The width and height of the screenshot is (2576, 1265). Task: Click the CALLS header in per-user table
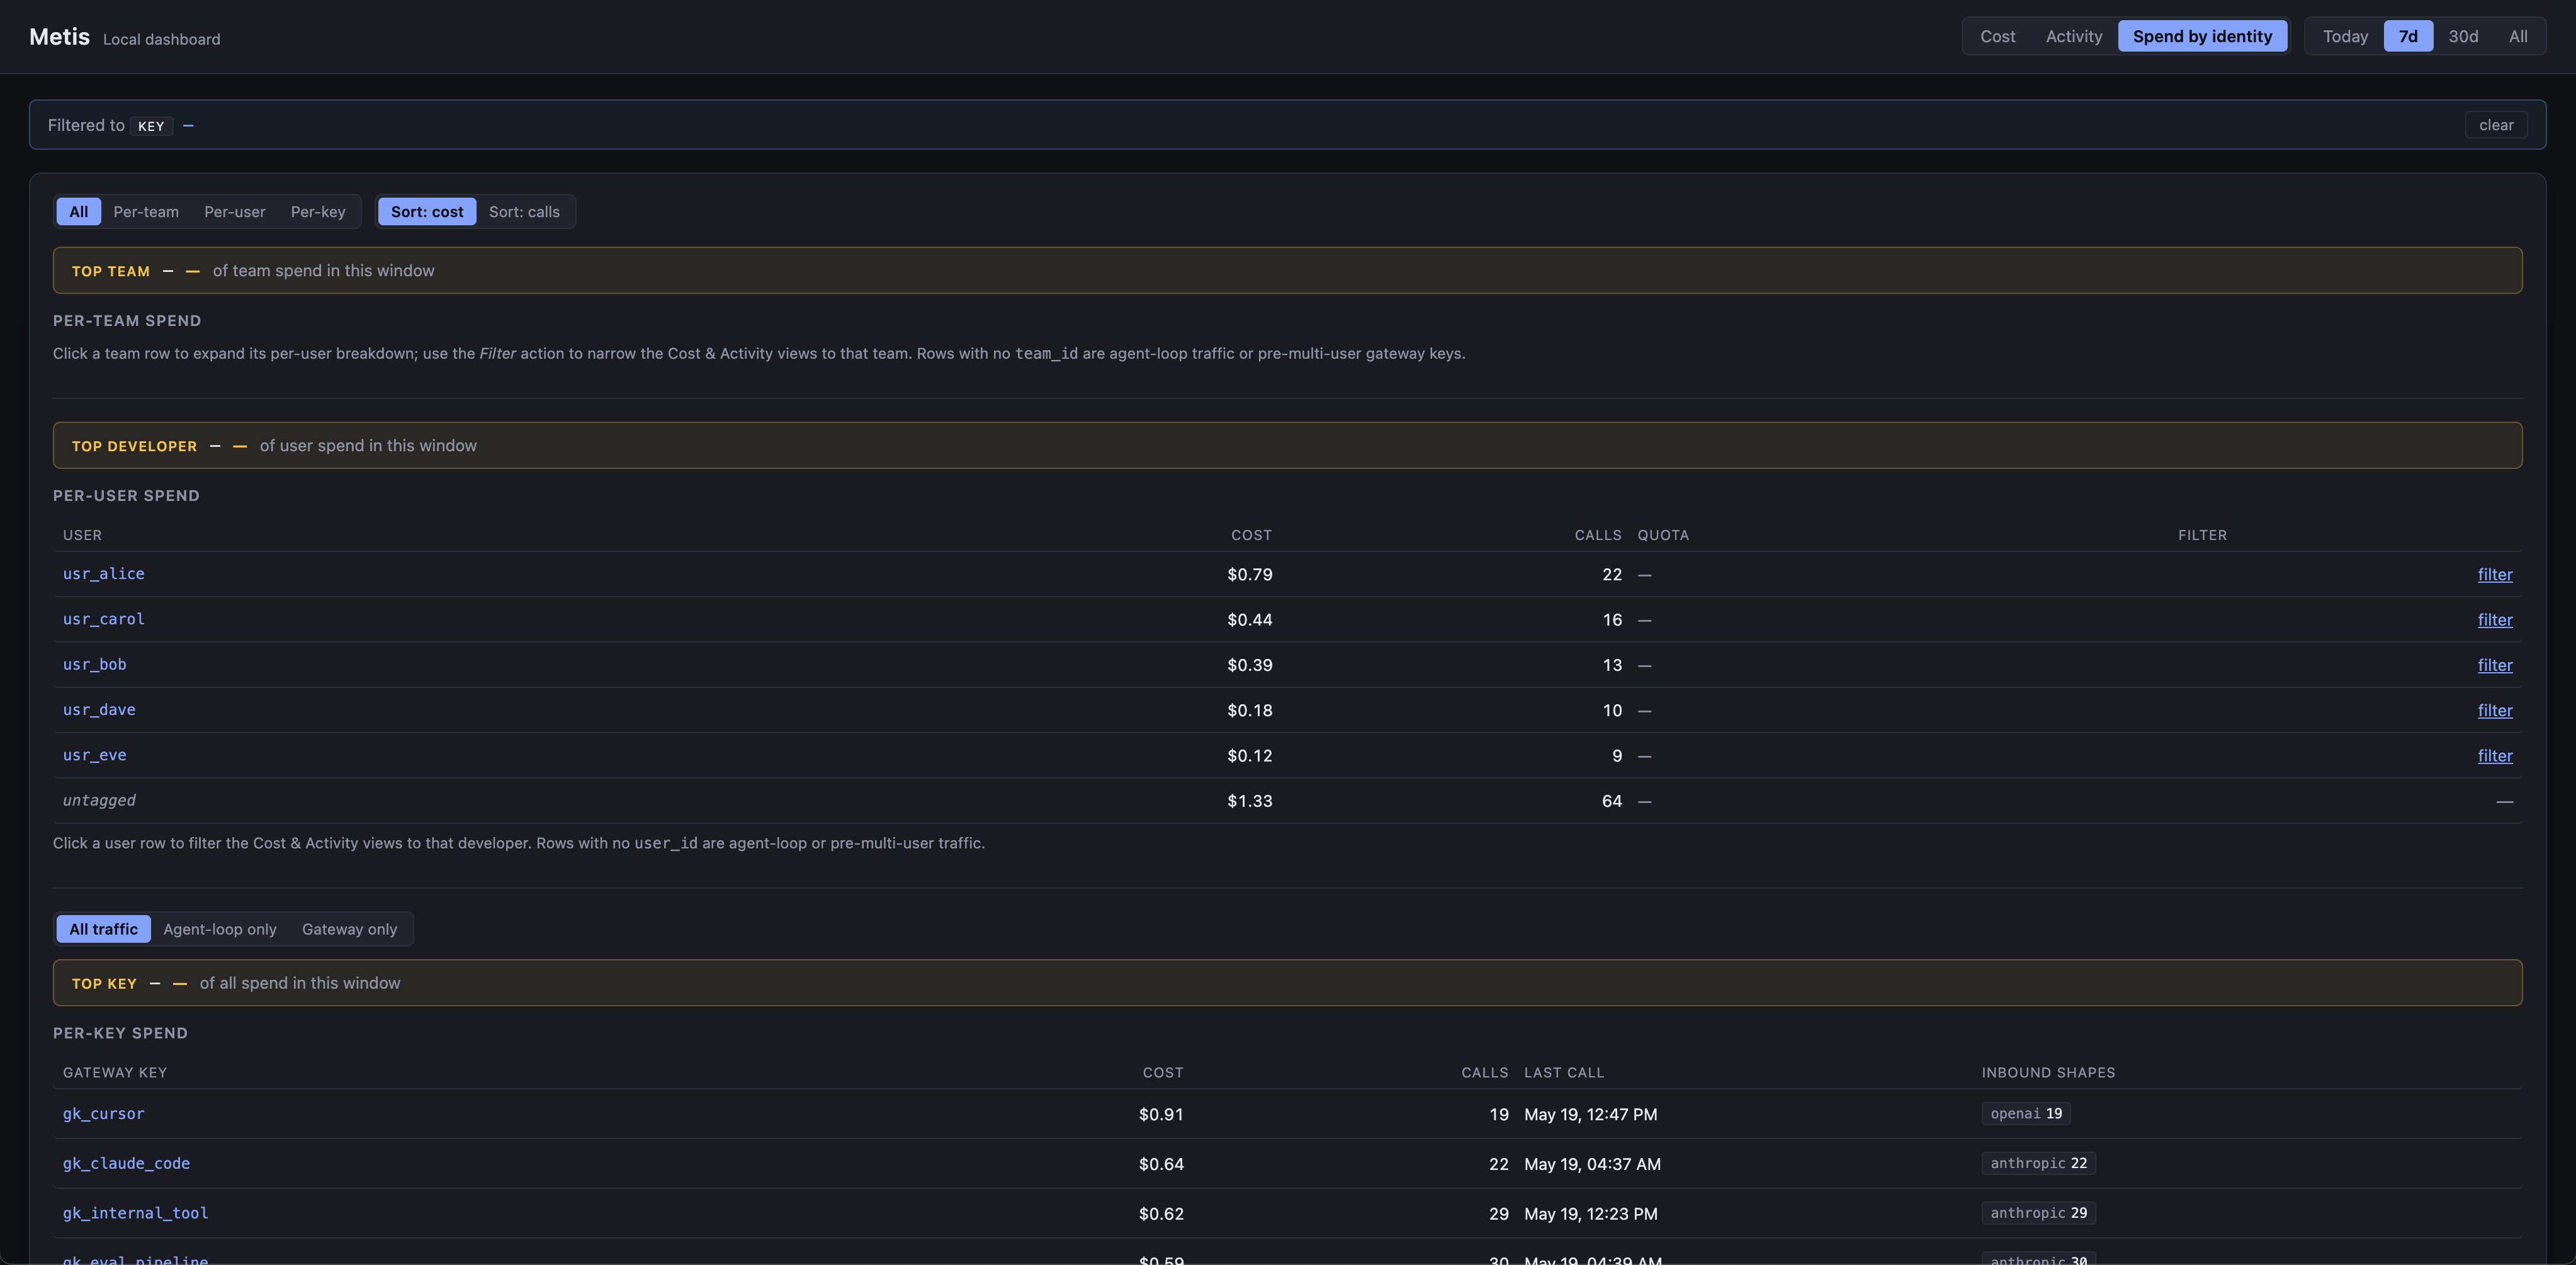point(1598,535)
